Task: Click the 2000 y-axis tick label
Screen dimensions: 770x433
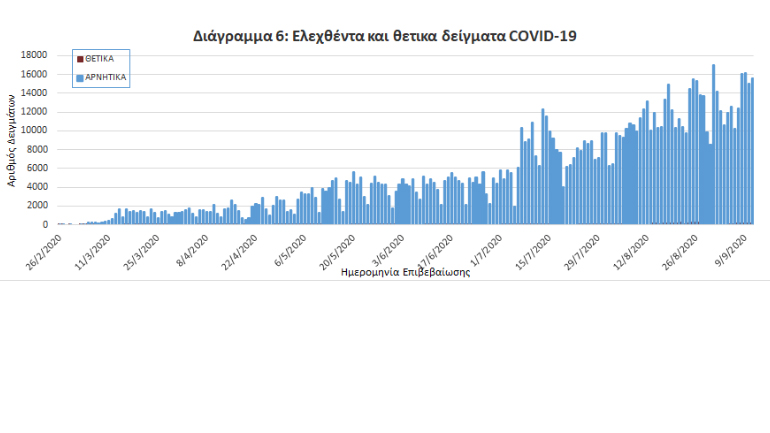Action: pos(39,206)
